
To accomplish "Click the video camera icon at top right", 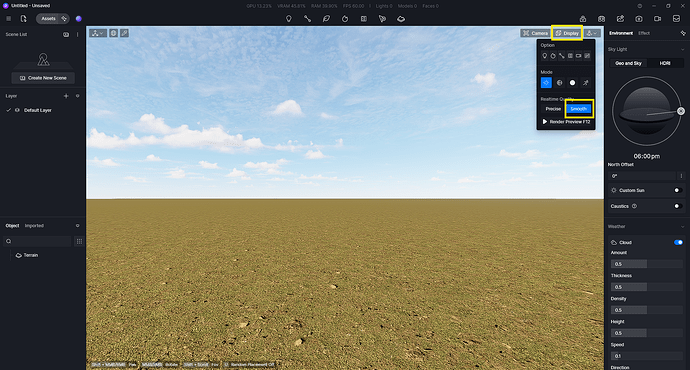I will click(657, 19).
